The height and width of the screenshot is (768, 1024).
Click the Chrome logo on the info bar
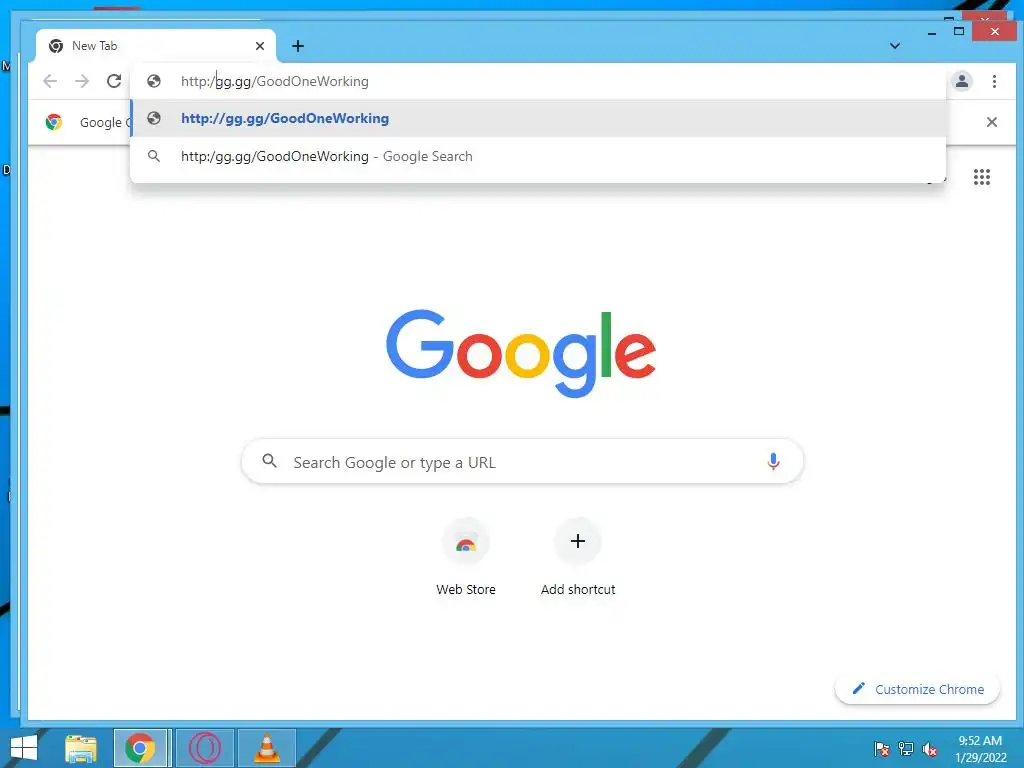point(54,122)
